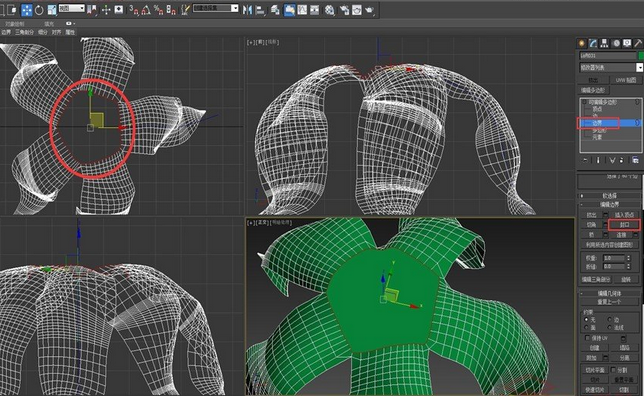The image size is (644, 396).
Task: Click the 利用所选内容创建图形 button
Action: click(609, 245)
